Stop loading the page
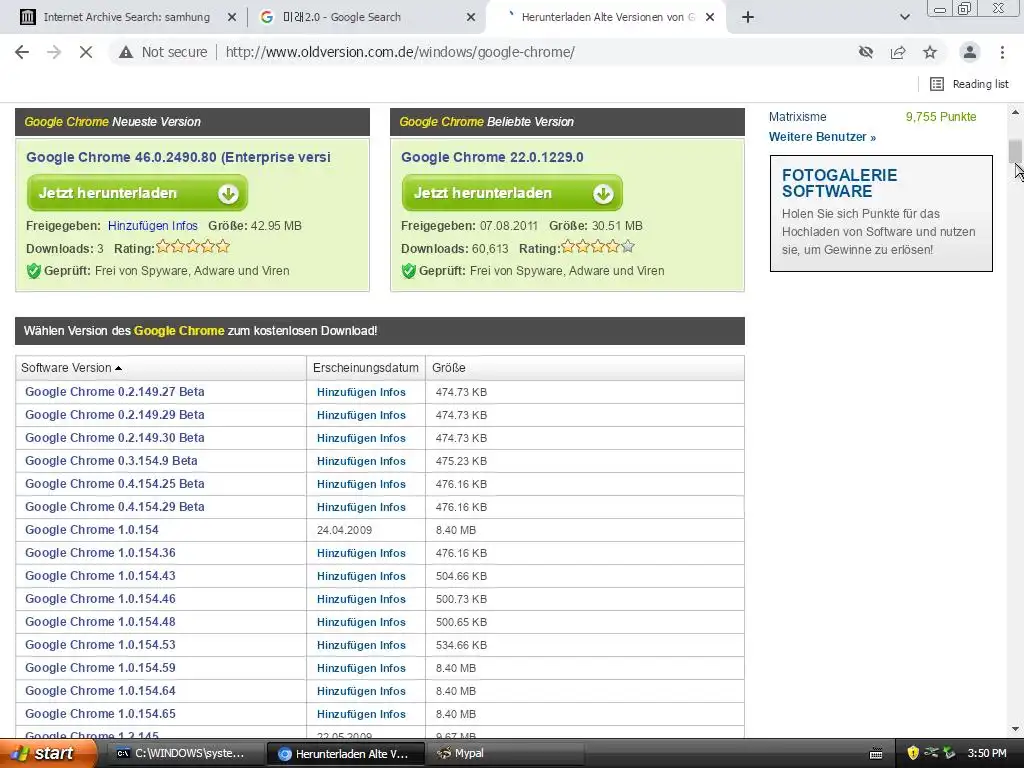Screen dimensions: 1024x768 86,52
